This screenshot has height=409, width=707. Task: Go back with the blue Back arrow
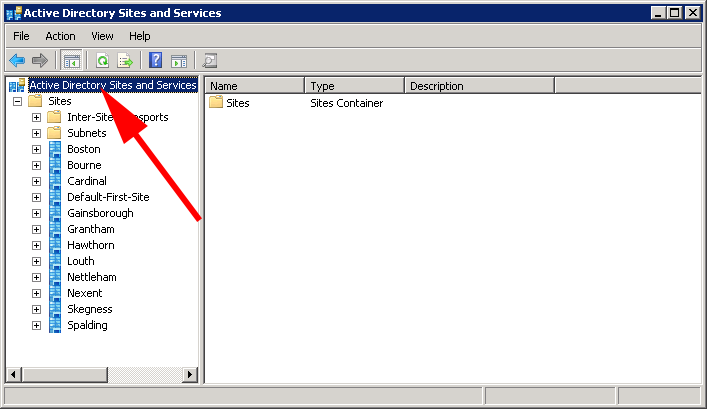point(17,60)
